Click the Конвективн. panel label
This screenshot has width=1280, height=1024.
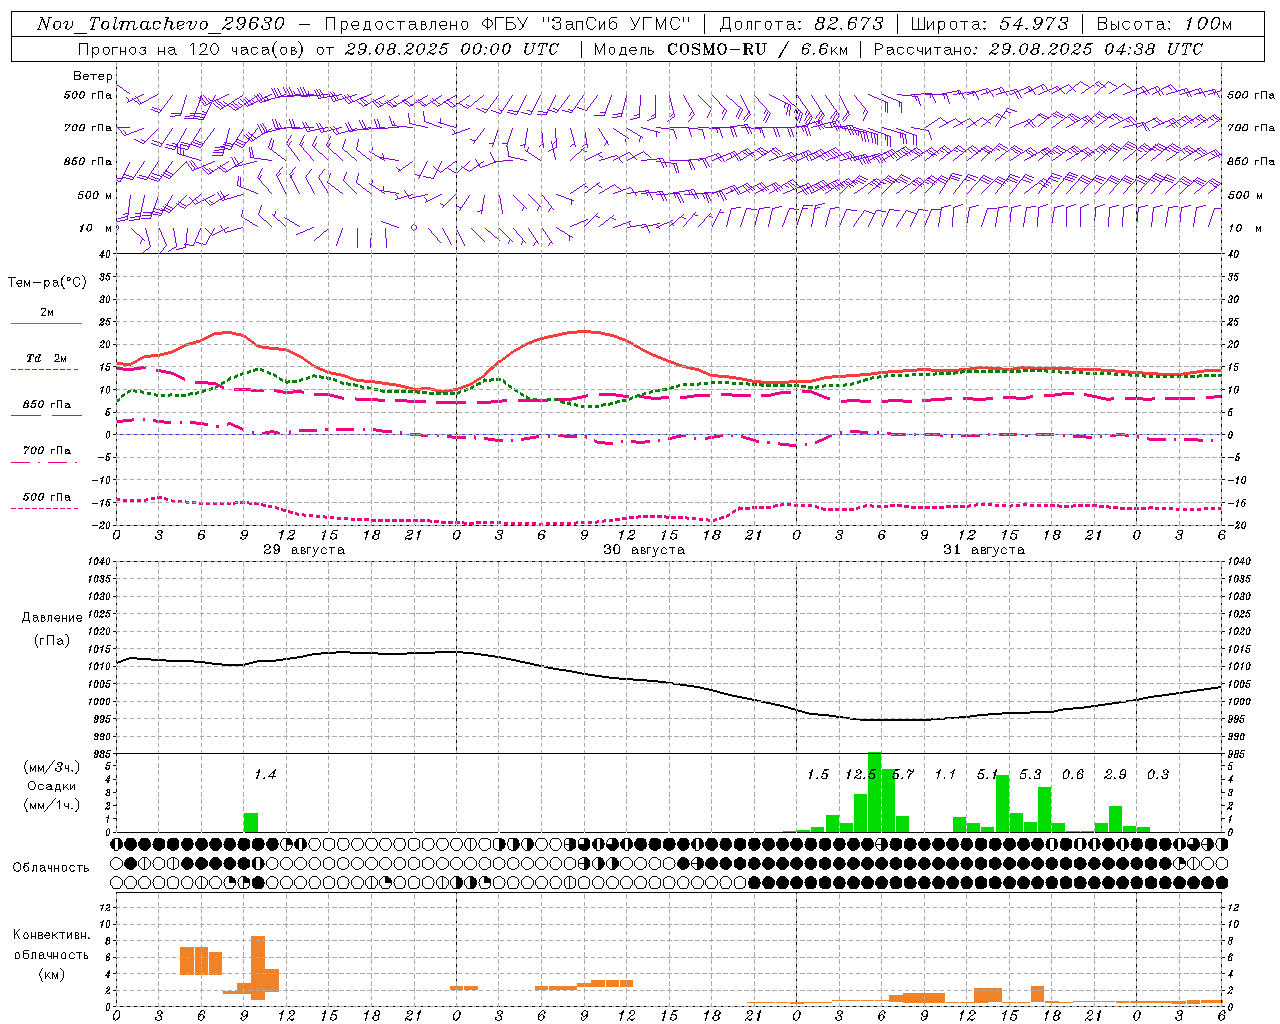click(51, 935)
